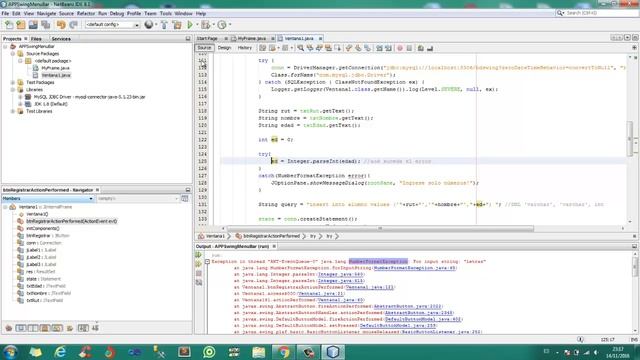Click the Build Project hammer icon
The width and height of the screenshot is (640, 360).
[164, 25]
